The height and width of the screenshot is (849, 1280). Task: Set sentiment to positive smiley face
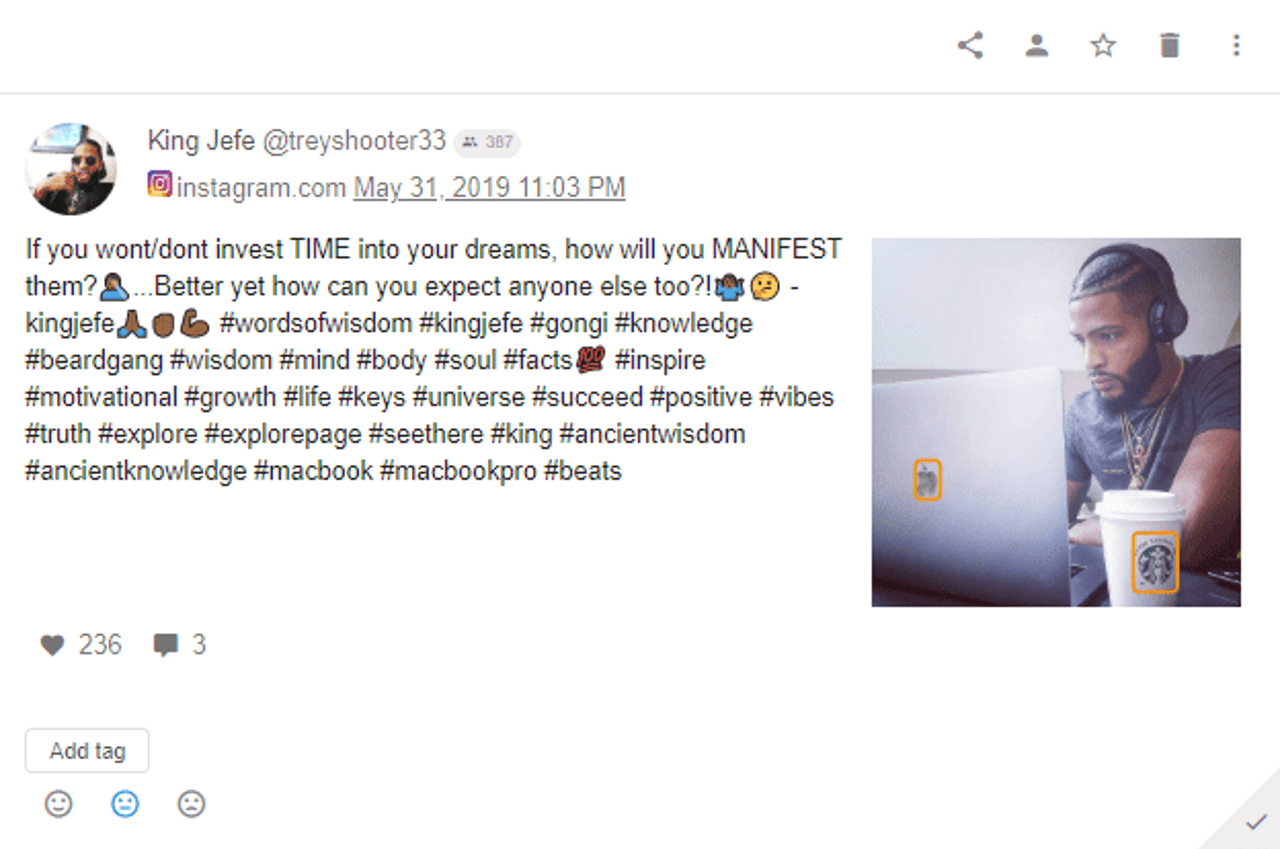[59, 804]
